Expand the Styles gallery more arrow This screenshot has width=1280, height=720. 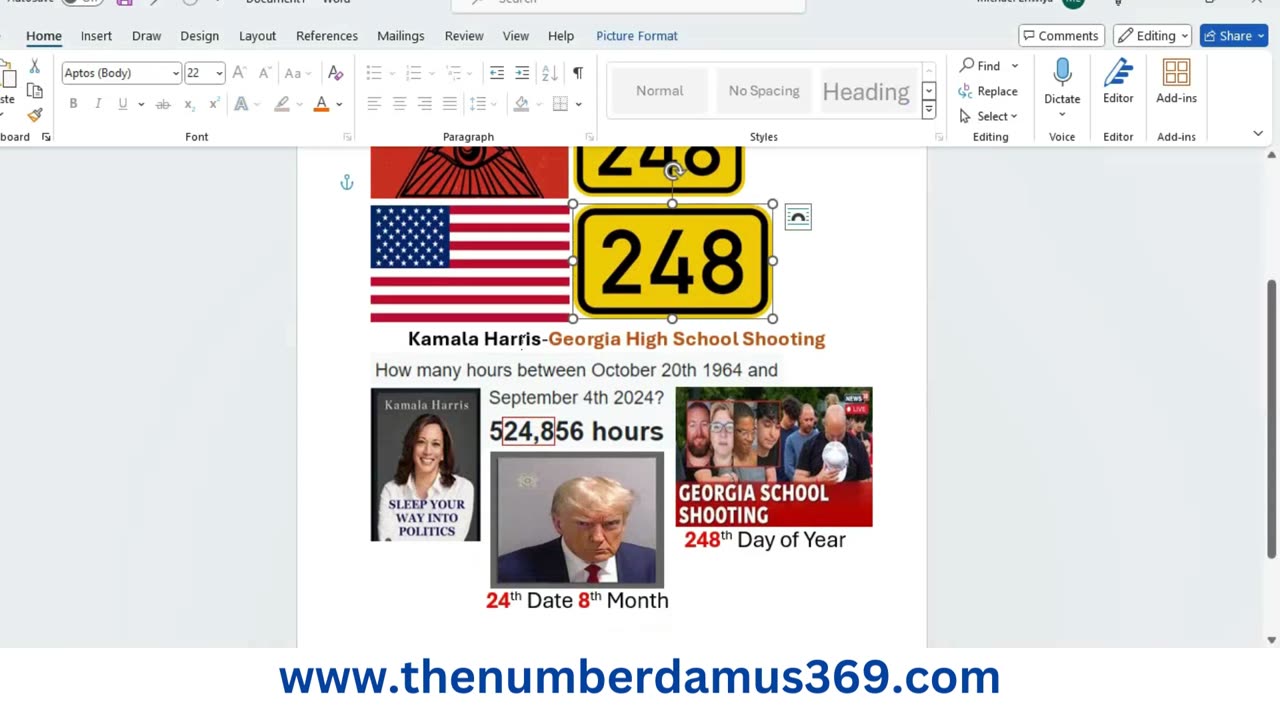(929, 110)
